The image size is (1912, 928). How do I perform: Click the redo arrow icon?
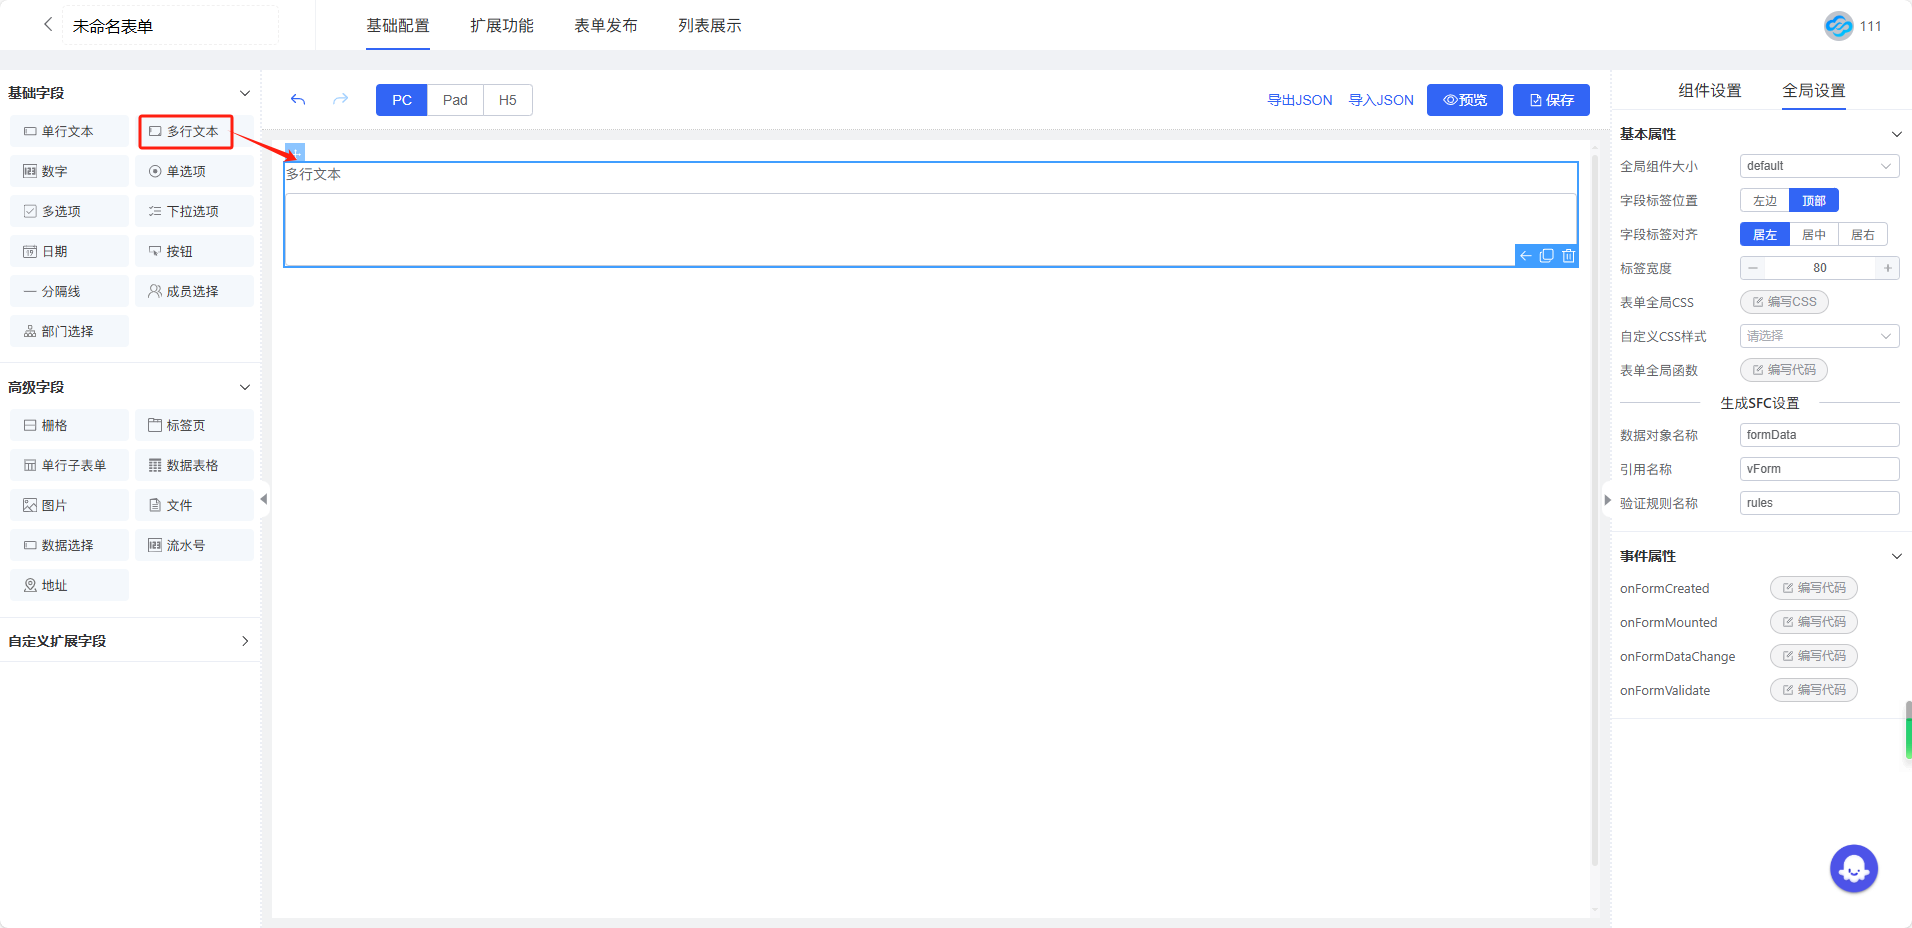[x=340, y=100]
